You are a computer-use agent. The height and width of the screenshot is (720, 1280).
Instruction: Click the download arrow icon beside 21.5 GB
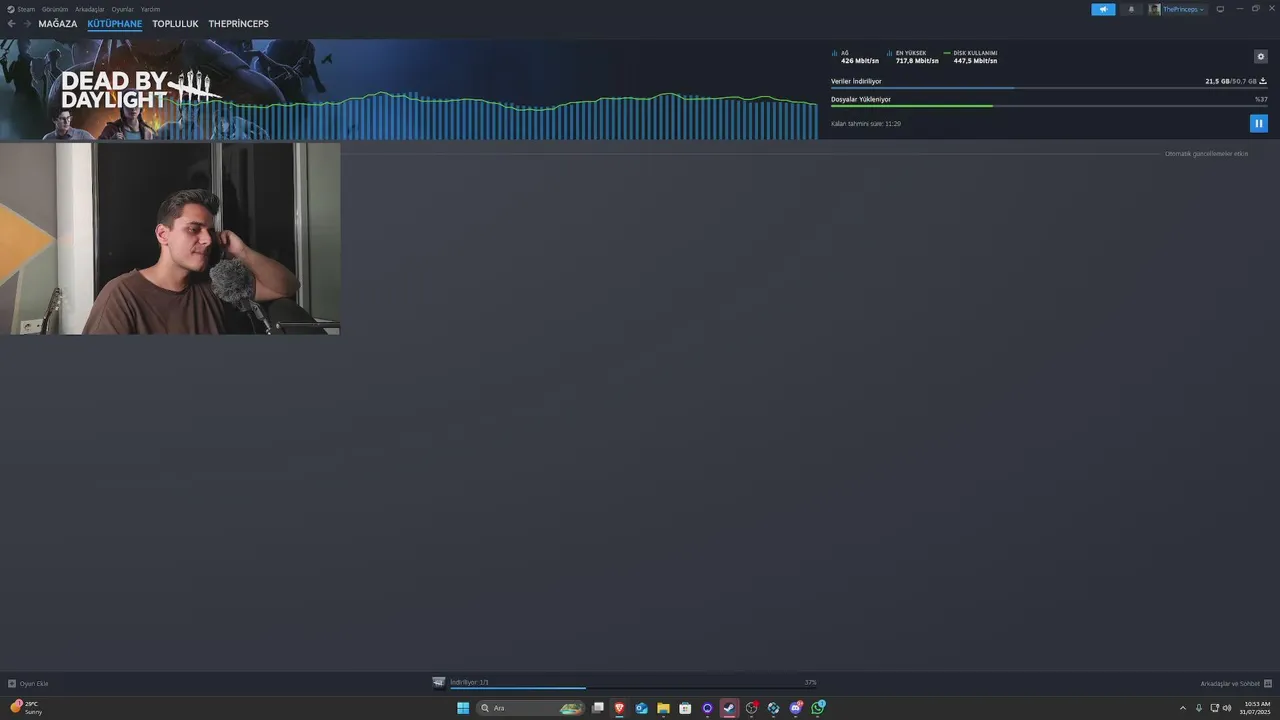(1263, 81)
